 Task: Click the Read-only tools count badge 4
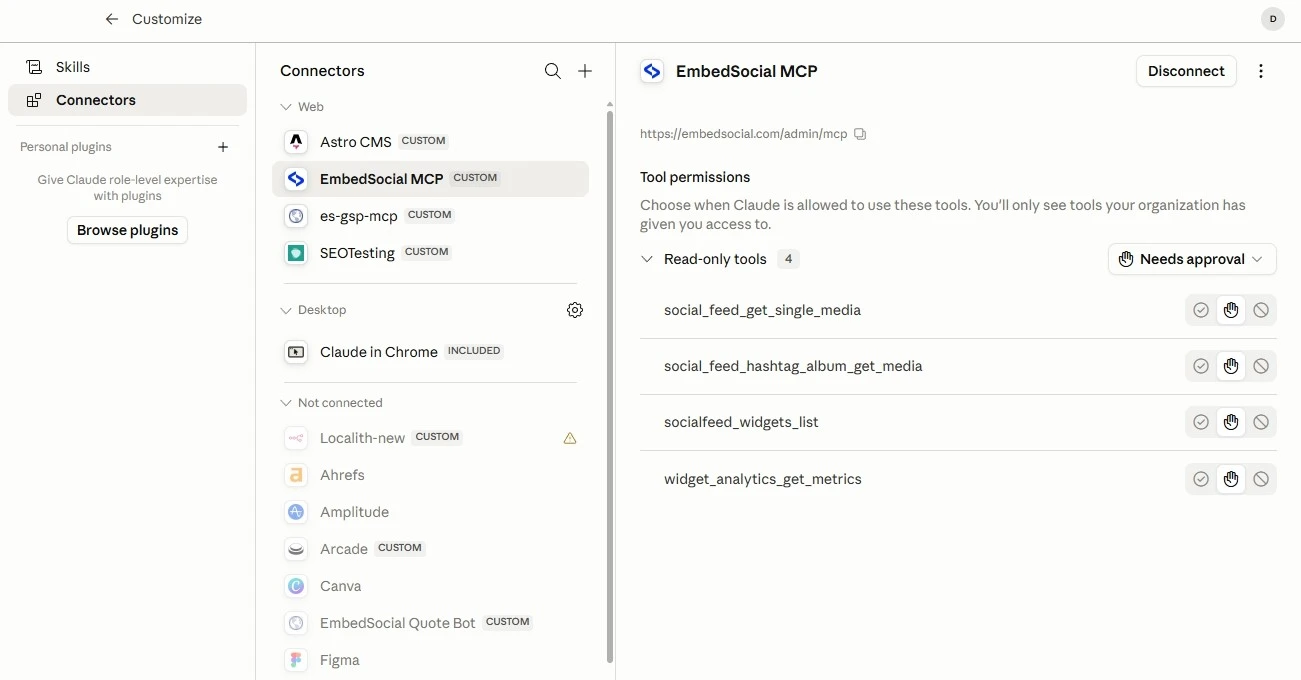[788, 259]
